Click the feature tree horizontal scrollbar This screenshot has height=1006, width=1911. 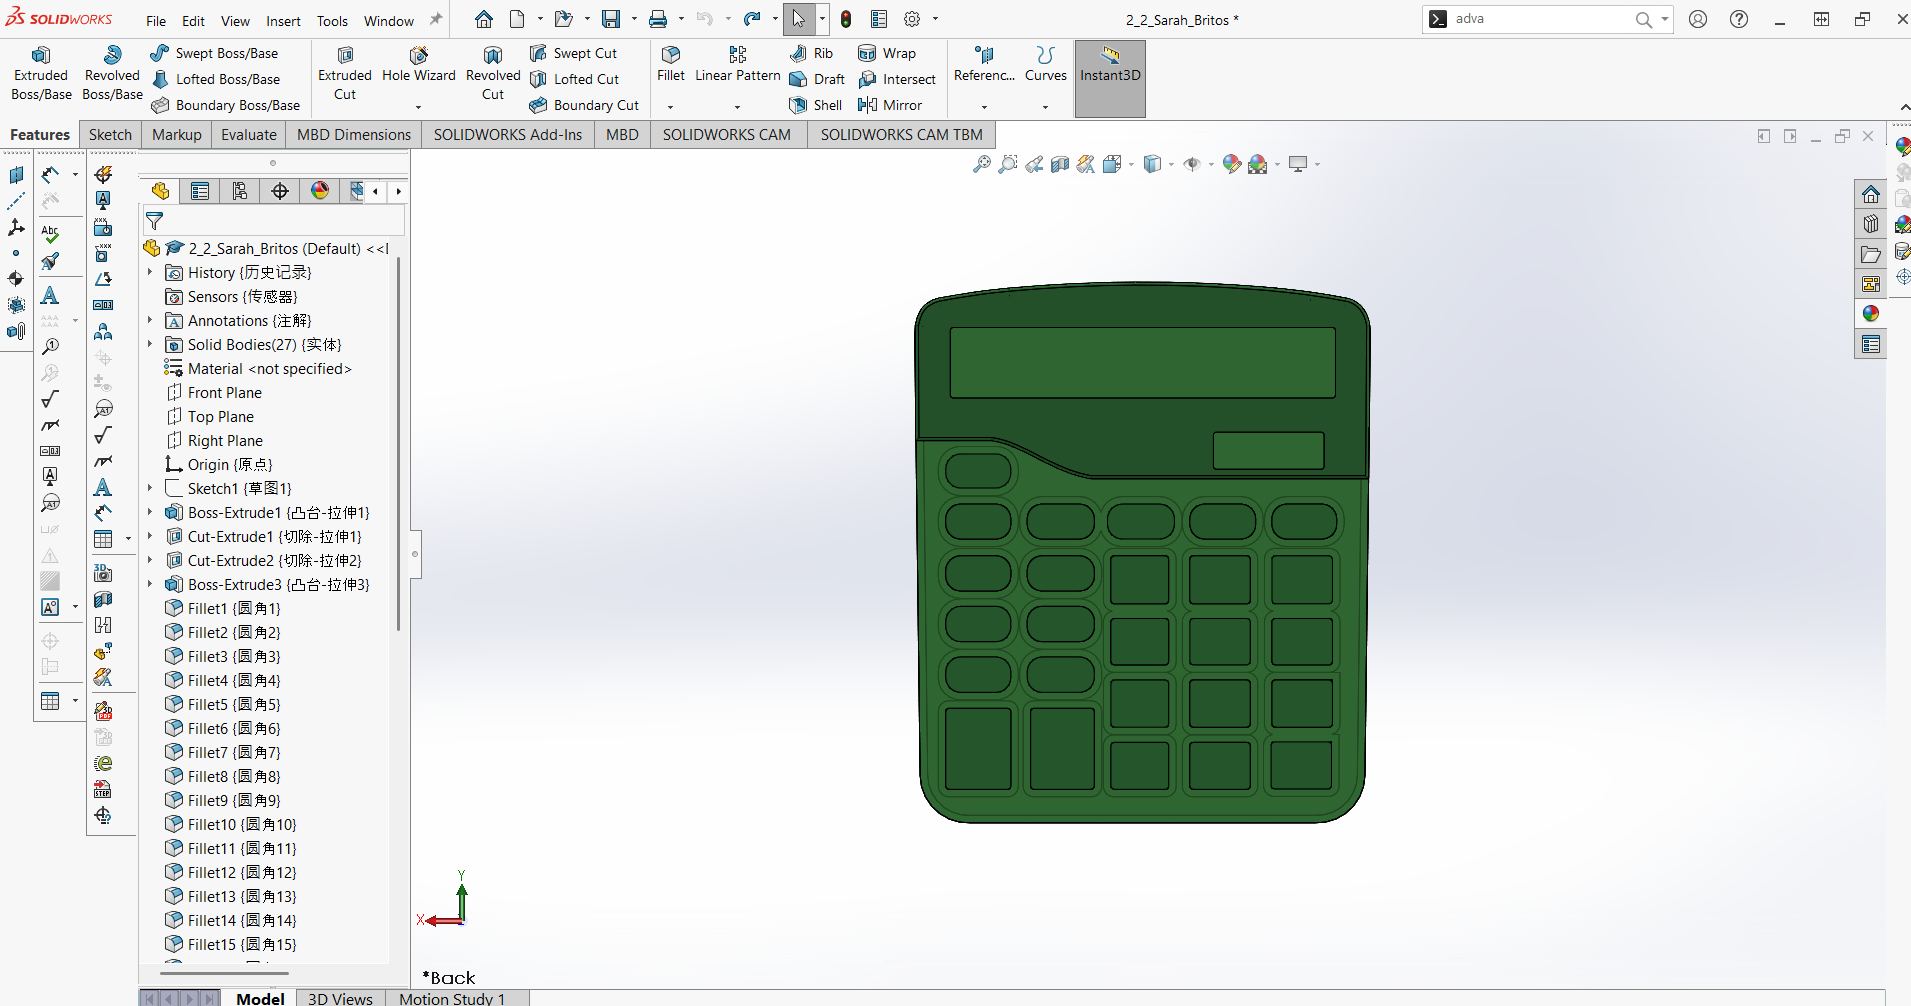click(225, 972)
